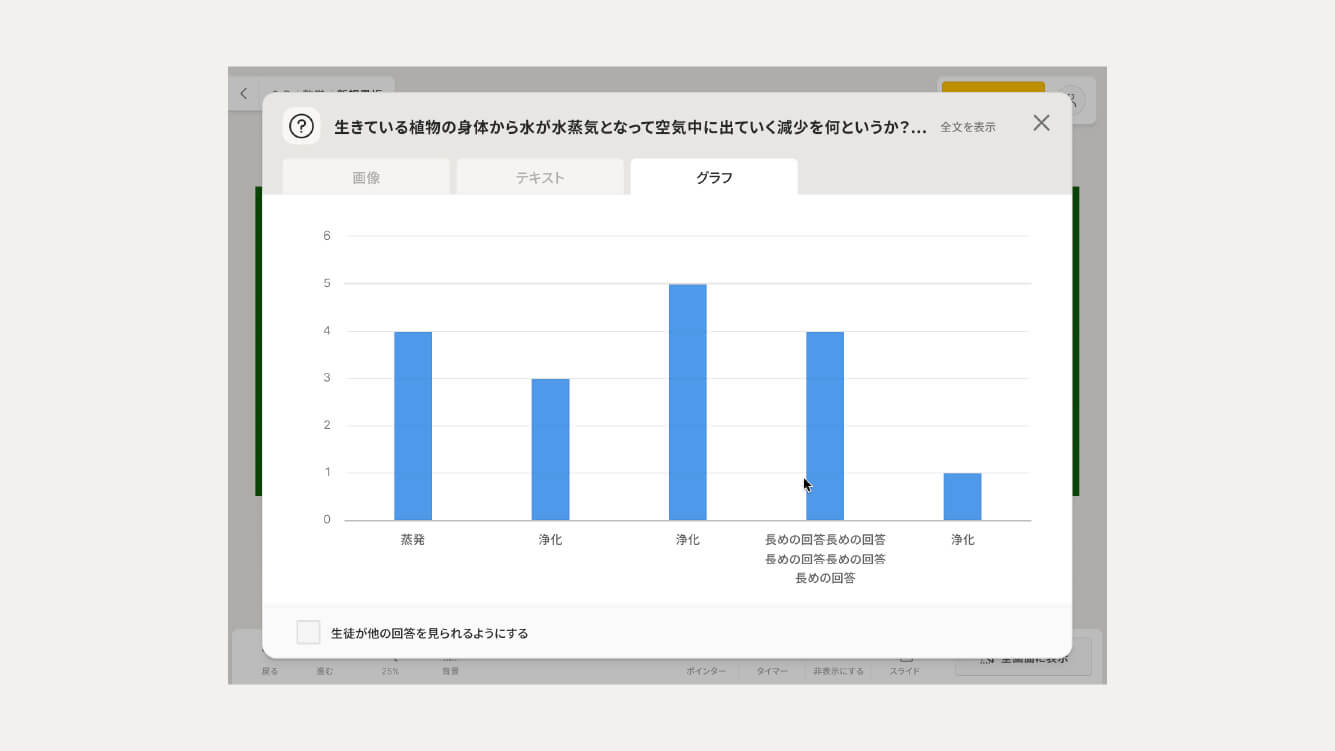The height and width of the screenshot is (751, 1335).
Task: Click the truncated question title text
Action: pos(630,127)
